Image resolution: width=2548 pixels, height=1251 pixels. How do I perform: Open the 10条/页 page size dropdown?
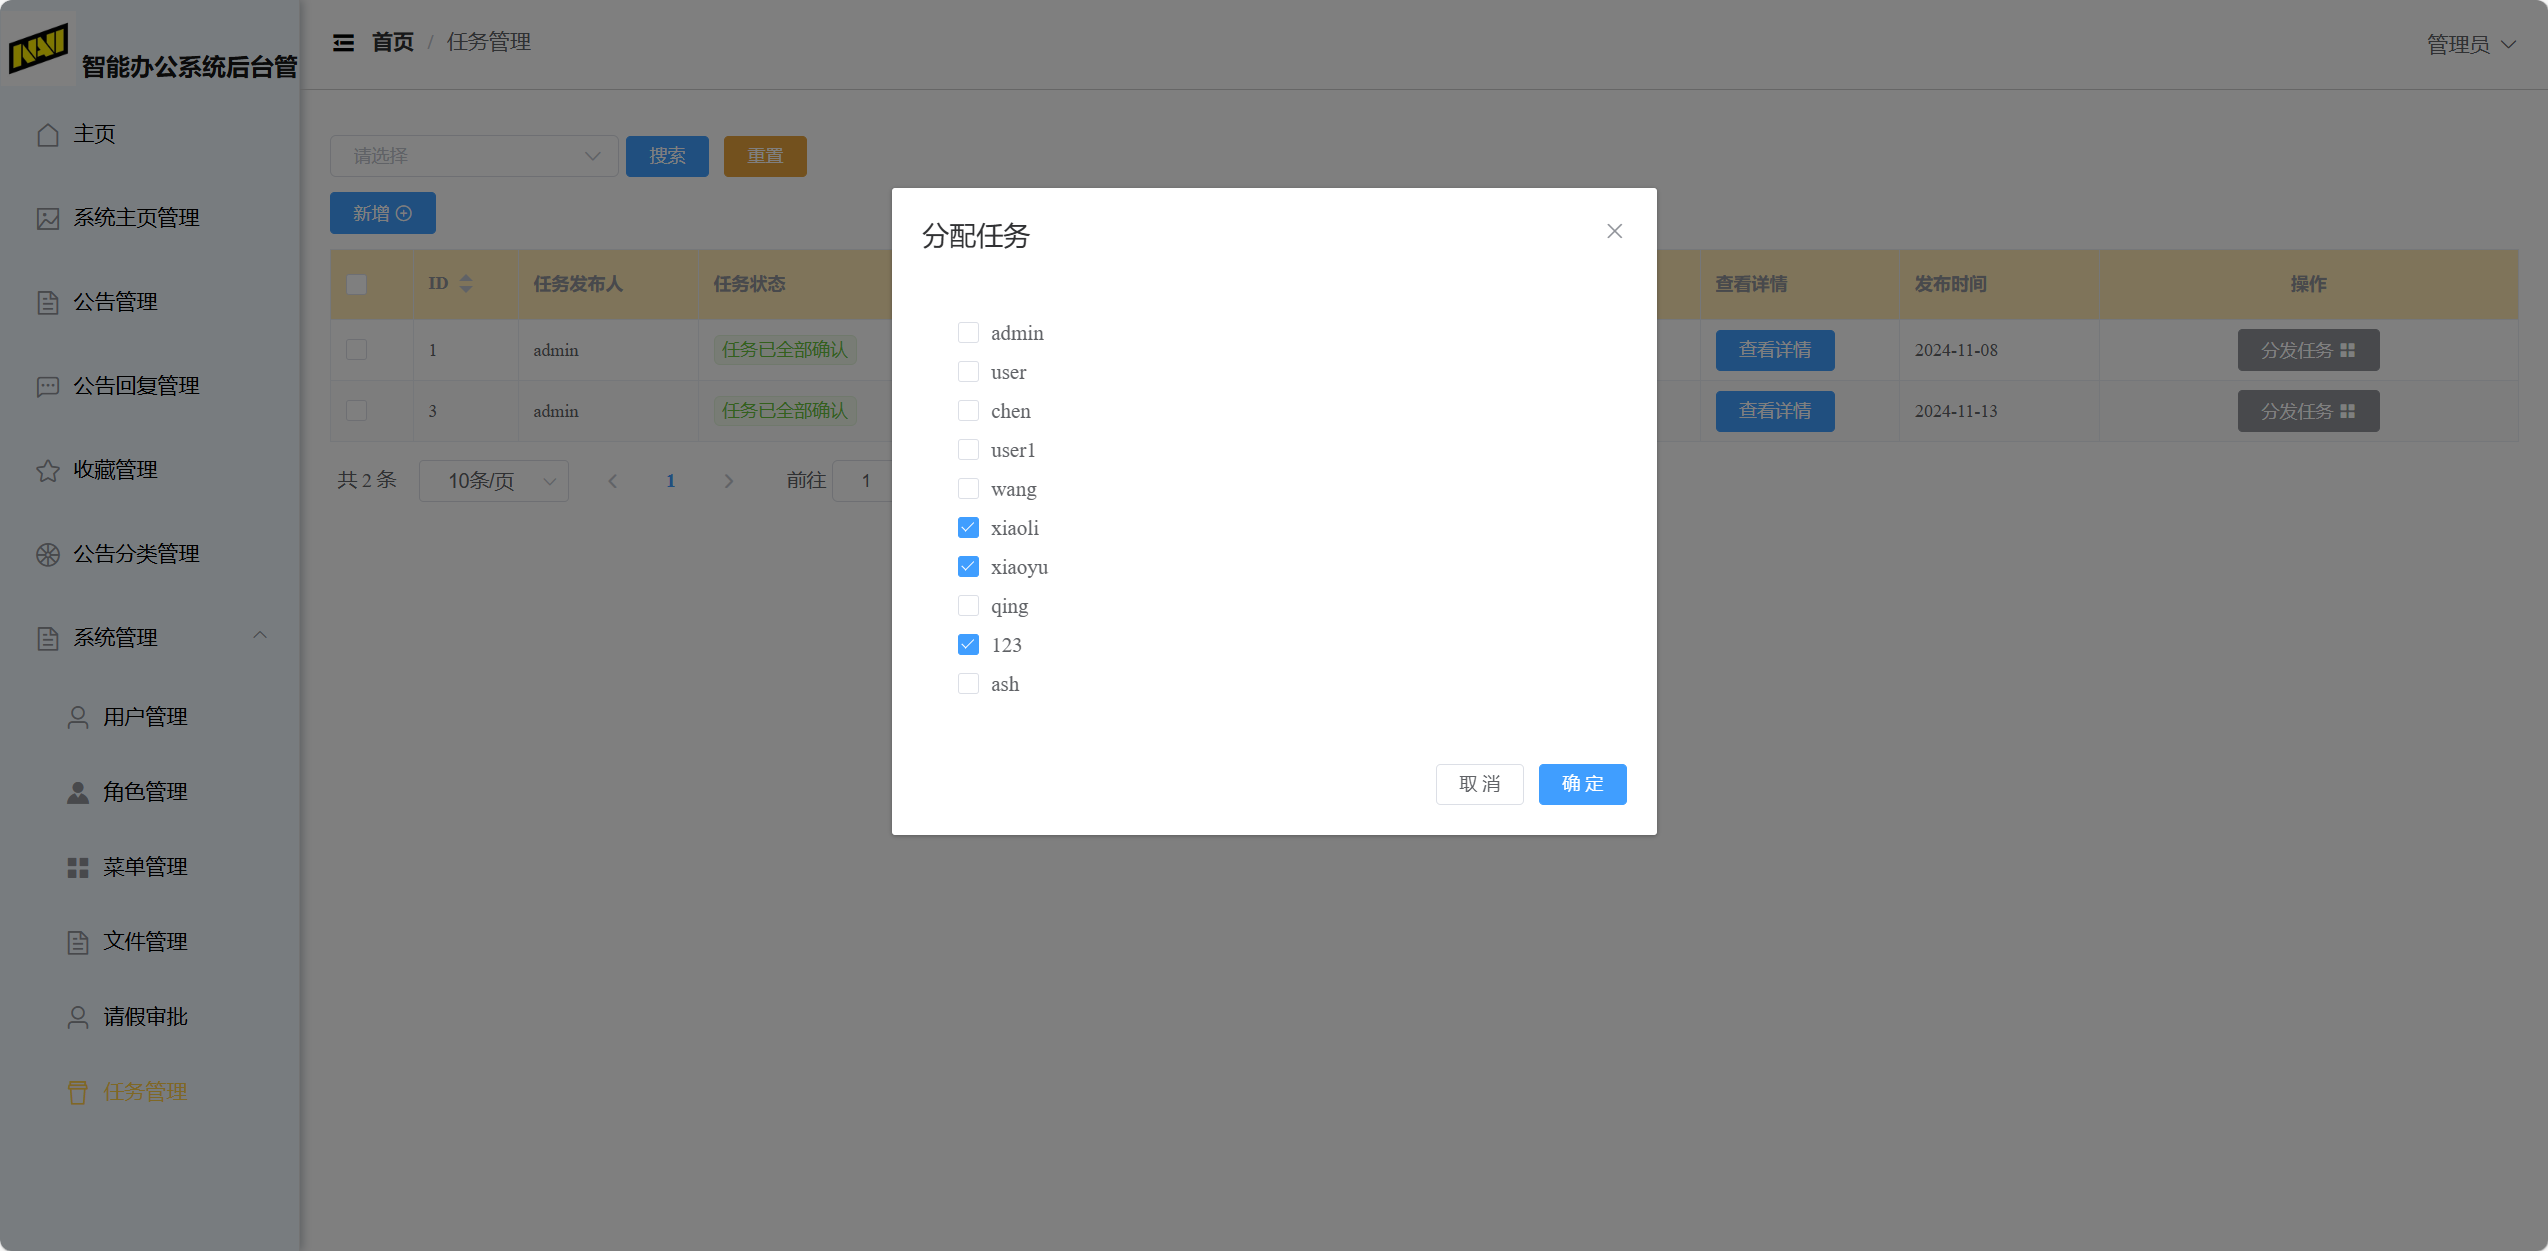(x=494, y=481)
